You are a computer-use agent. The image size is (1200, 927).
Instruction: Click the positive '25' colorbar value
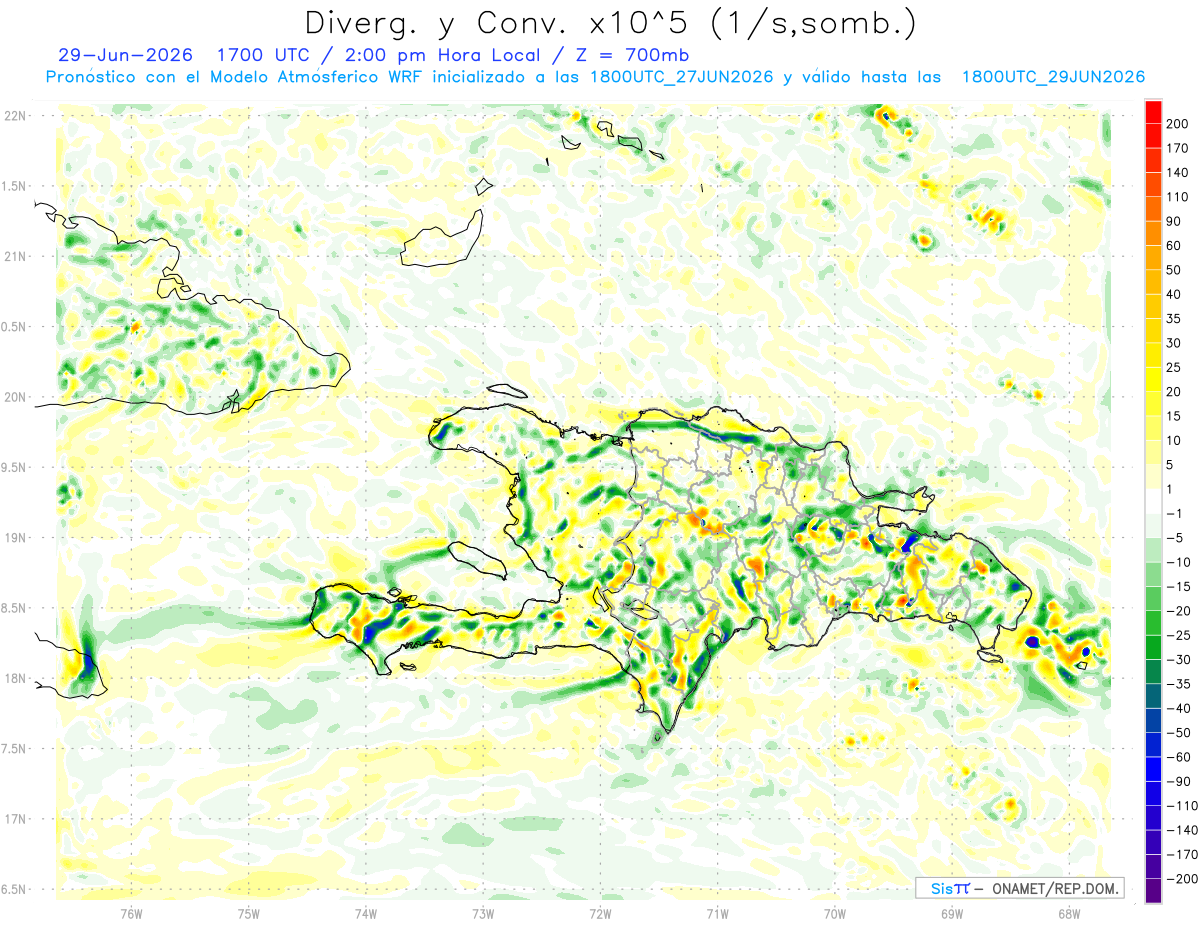point(1174,367)
